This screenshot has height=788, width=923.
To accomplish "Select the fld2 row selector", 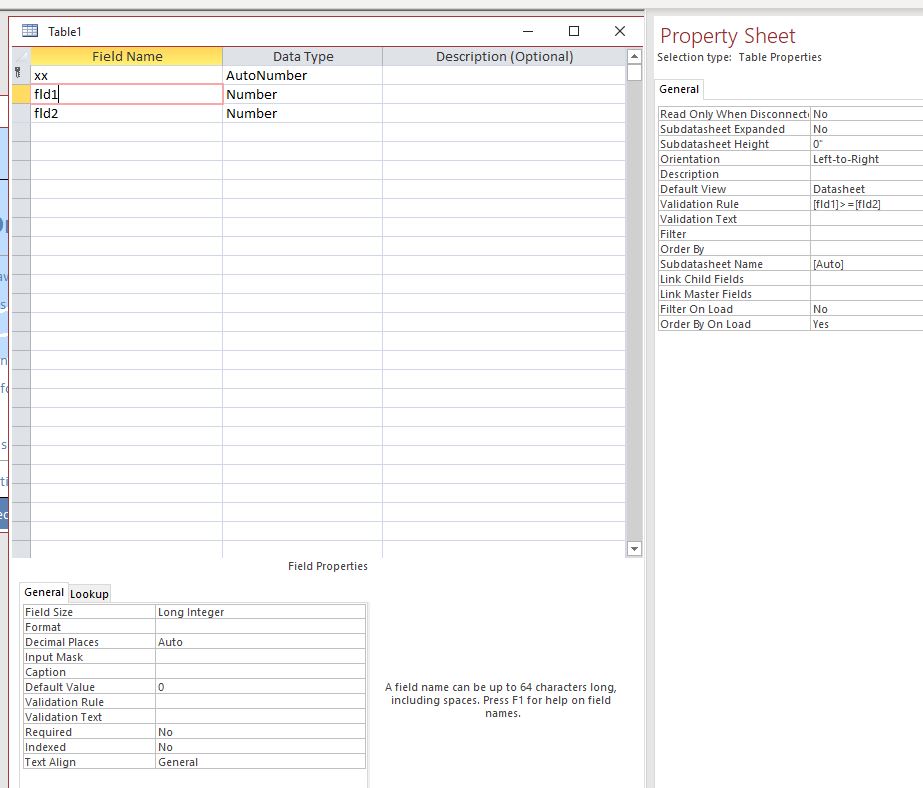I will click(x=21, y=113).
